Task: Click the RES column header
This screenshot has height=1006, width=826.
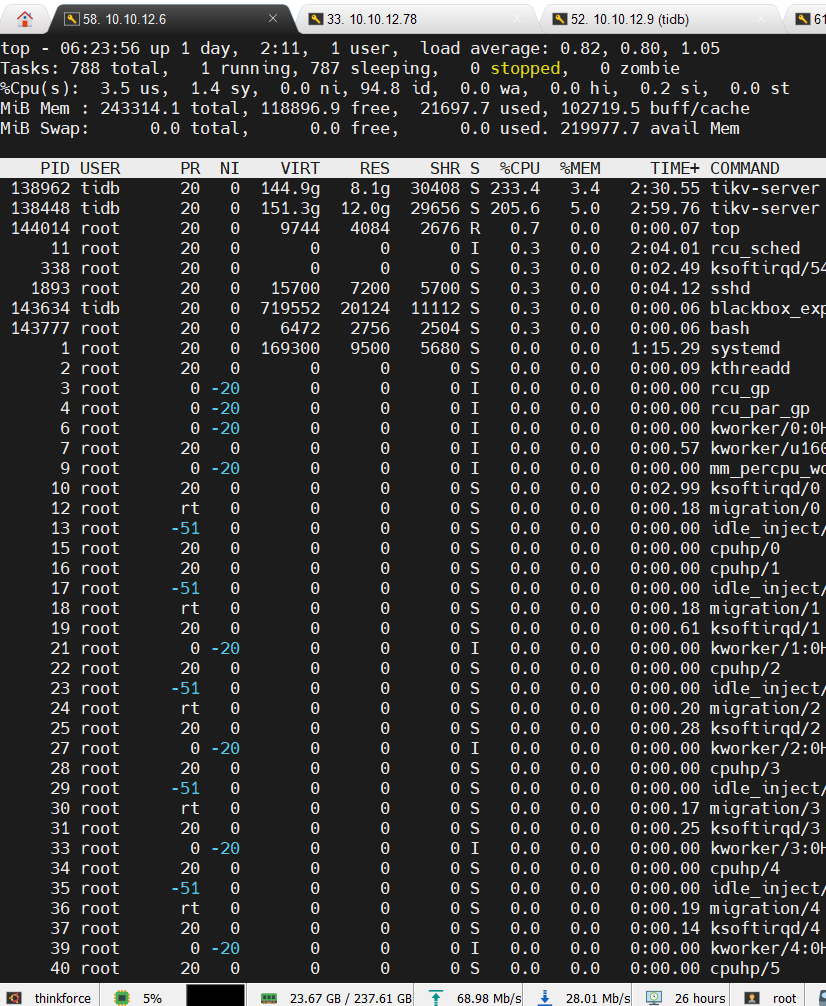Action: click(375, 168)
